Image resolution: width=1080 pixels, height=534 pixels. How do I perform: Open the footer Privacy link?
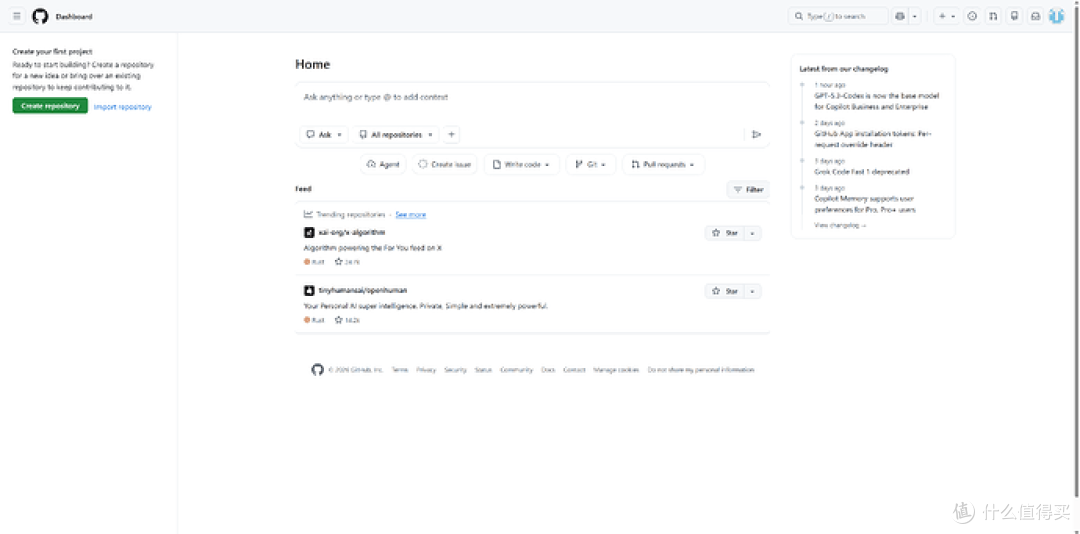coord(426,370)
